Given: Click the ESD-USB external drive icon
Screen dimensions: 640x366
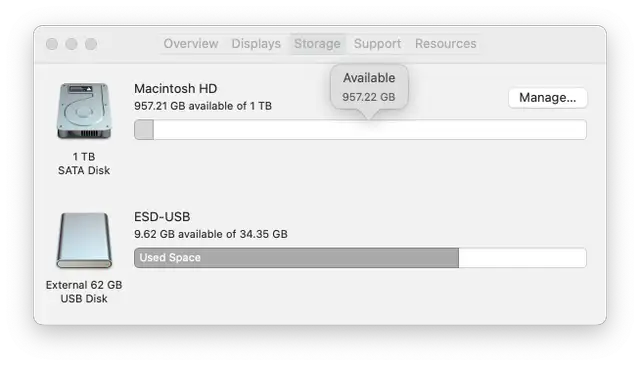Looking at the screenshot, I should (84, 240).
